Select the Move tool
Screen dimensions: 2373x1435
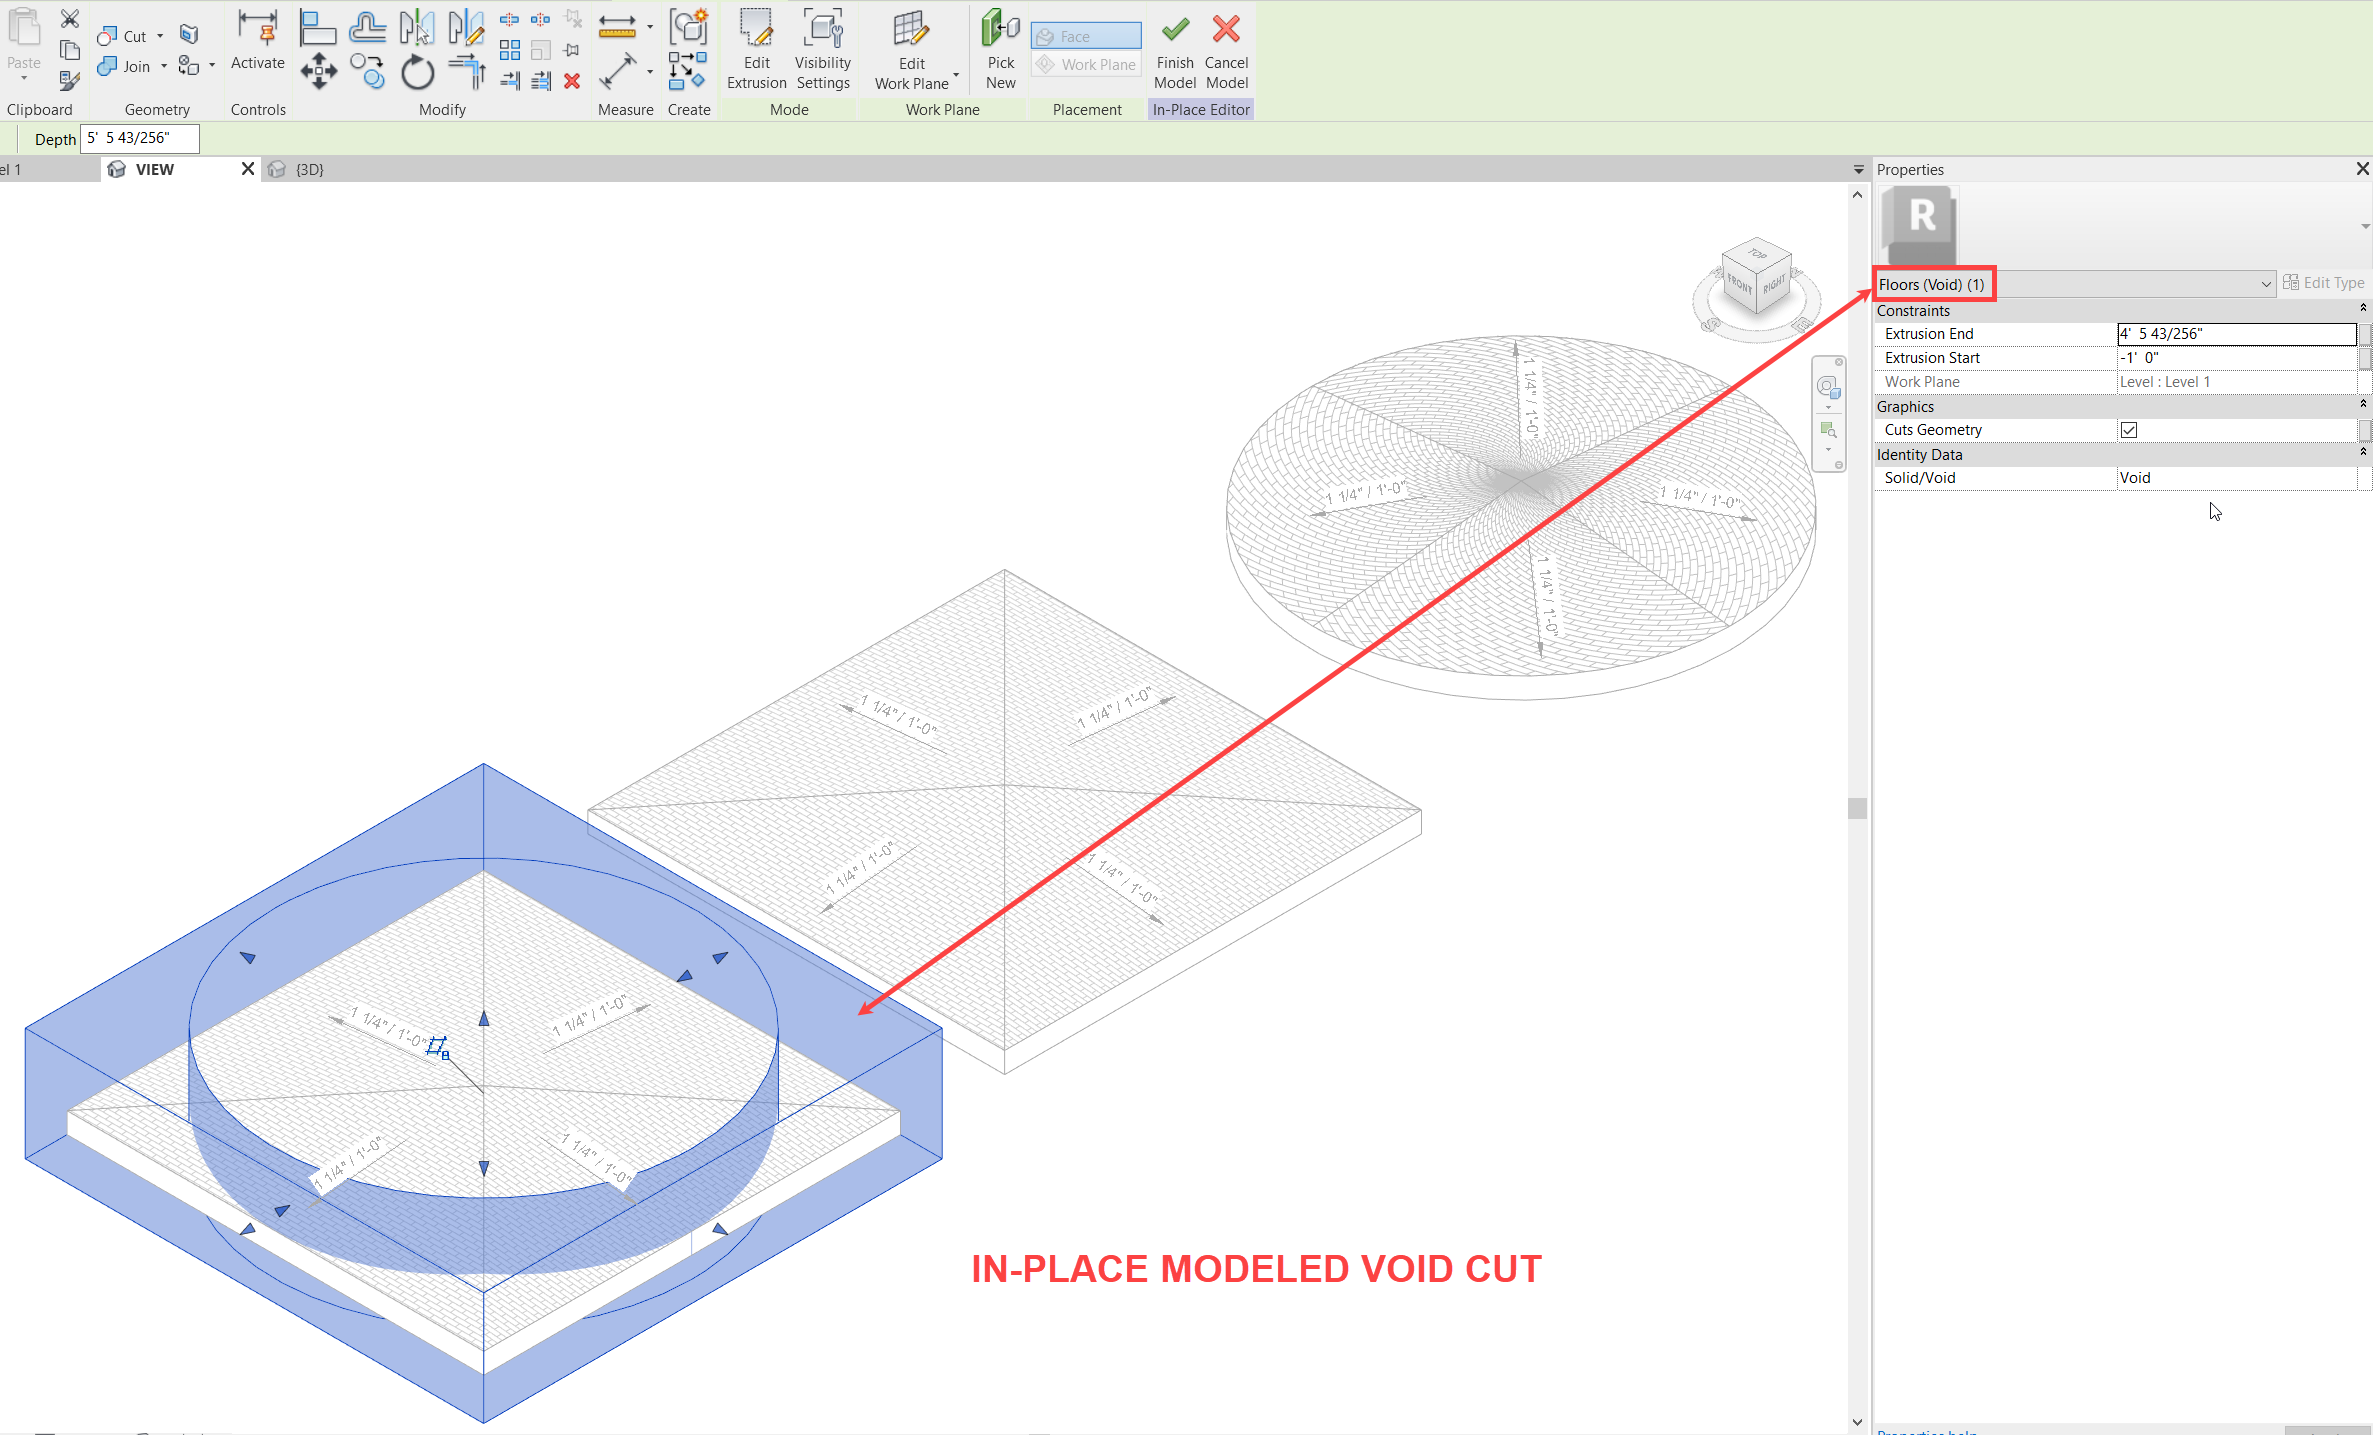pos(318,71)
